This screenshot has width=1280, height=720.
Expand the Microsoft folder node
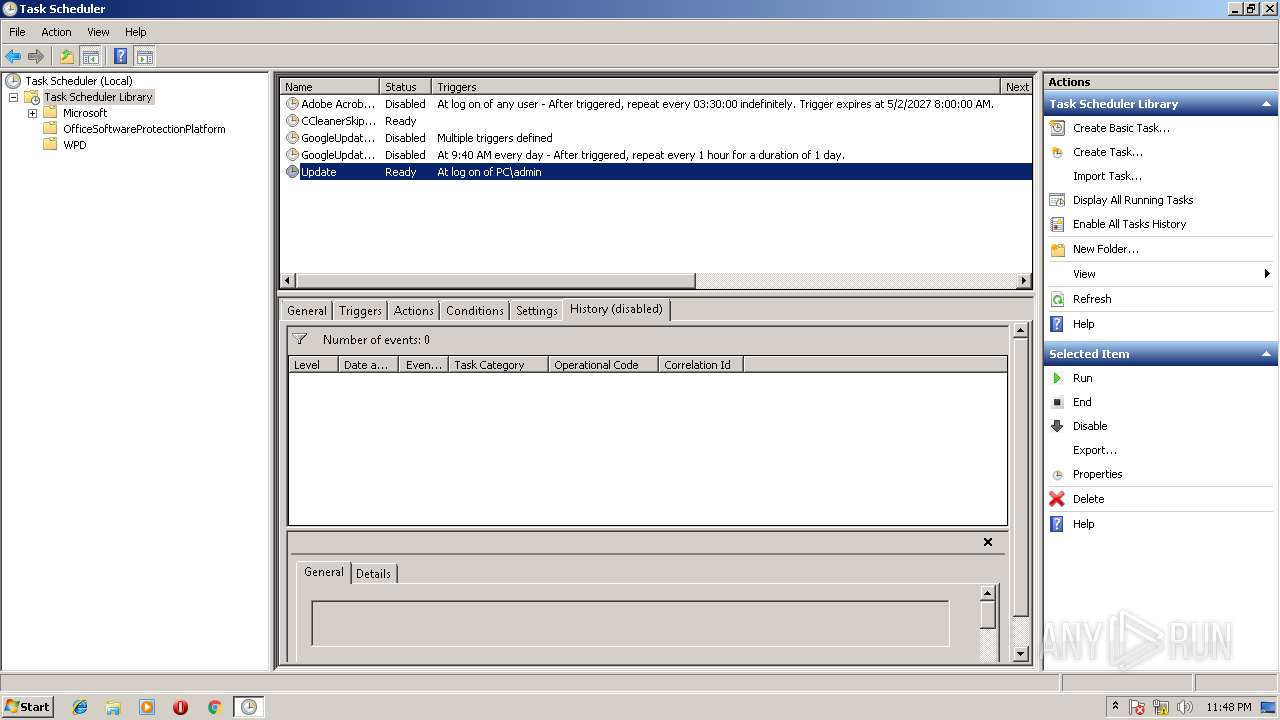click(x=32, y=113)
